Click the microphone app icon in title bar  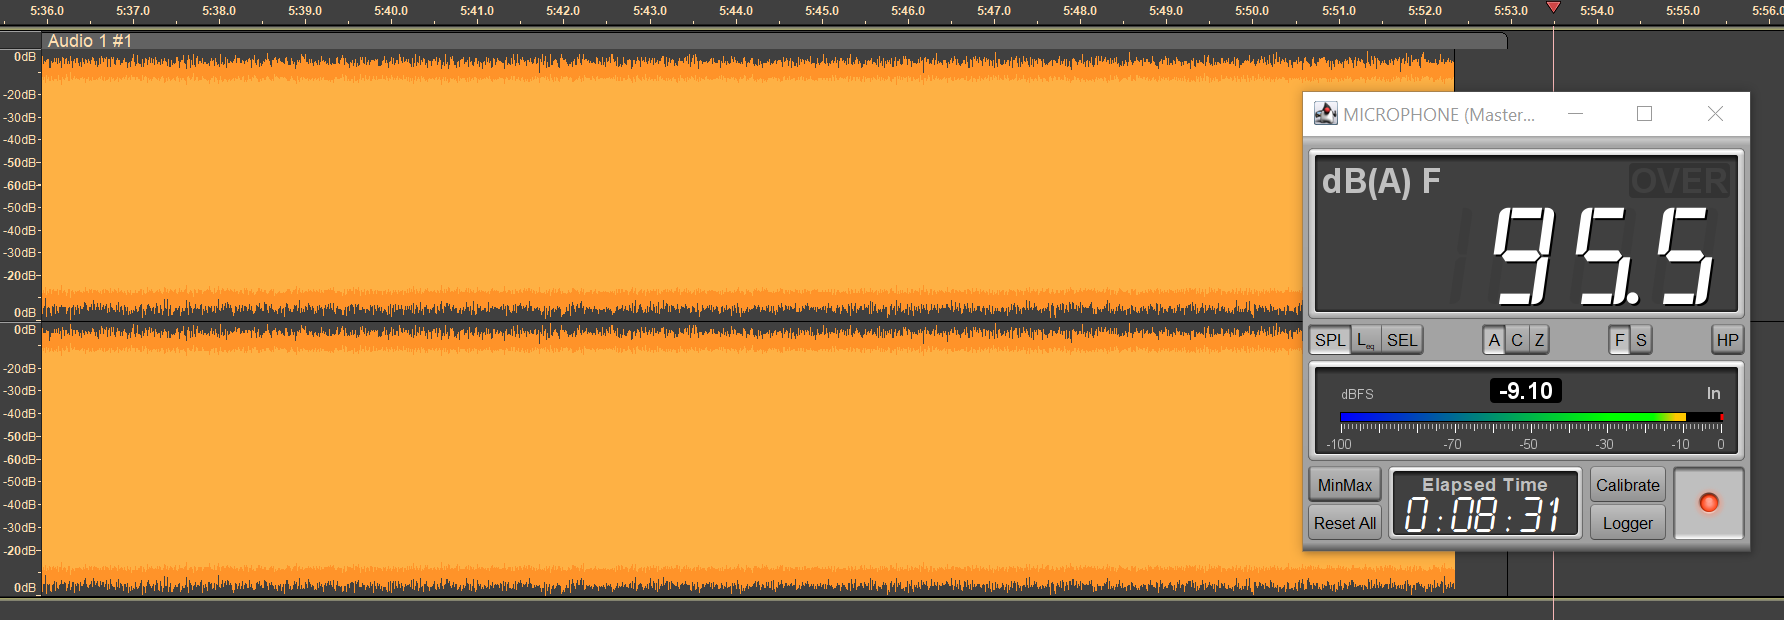click(x=1325, y=114)
